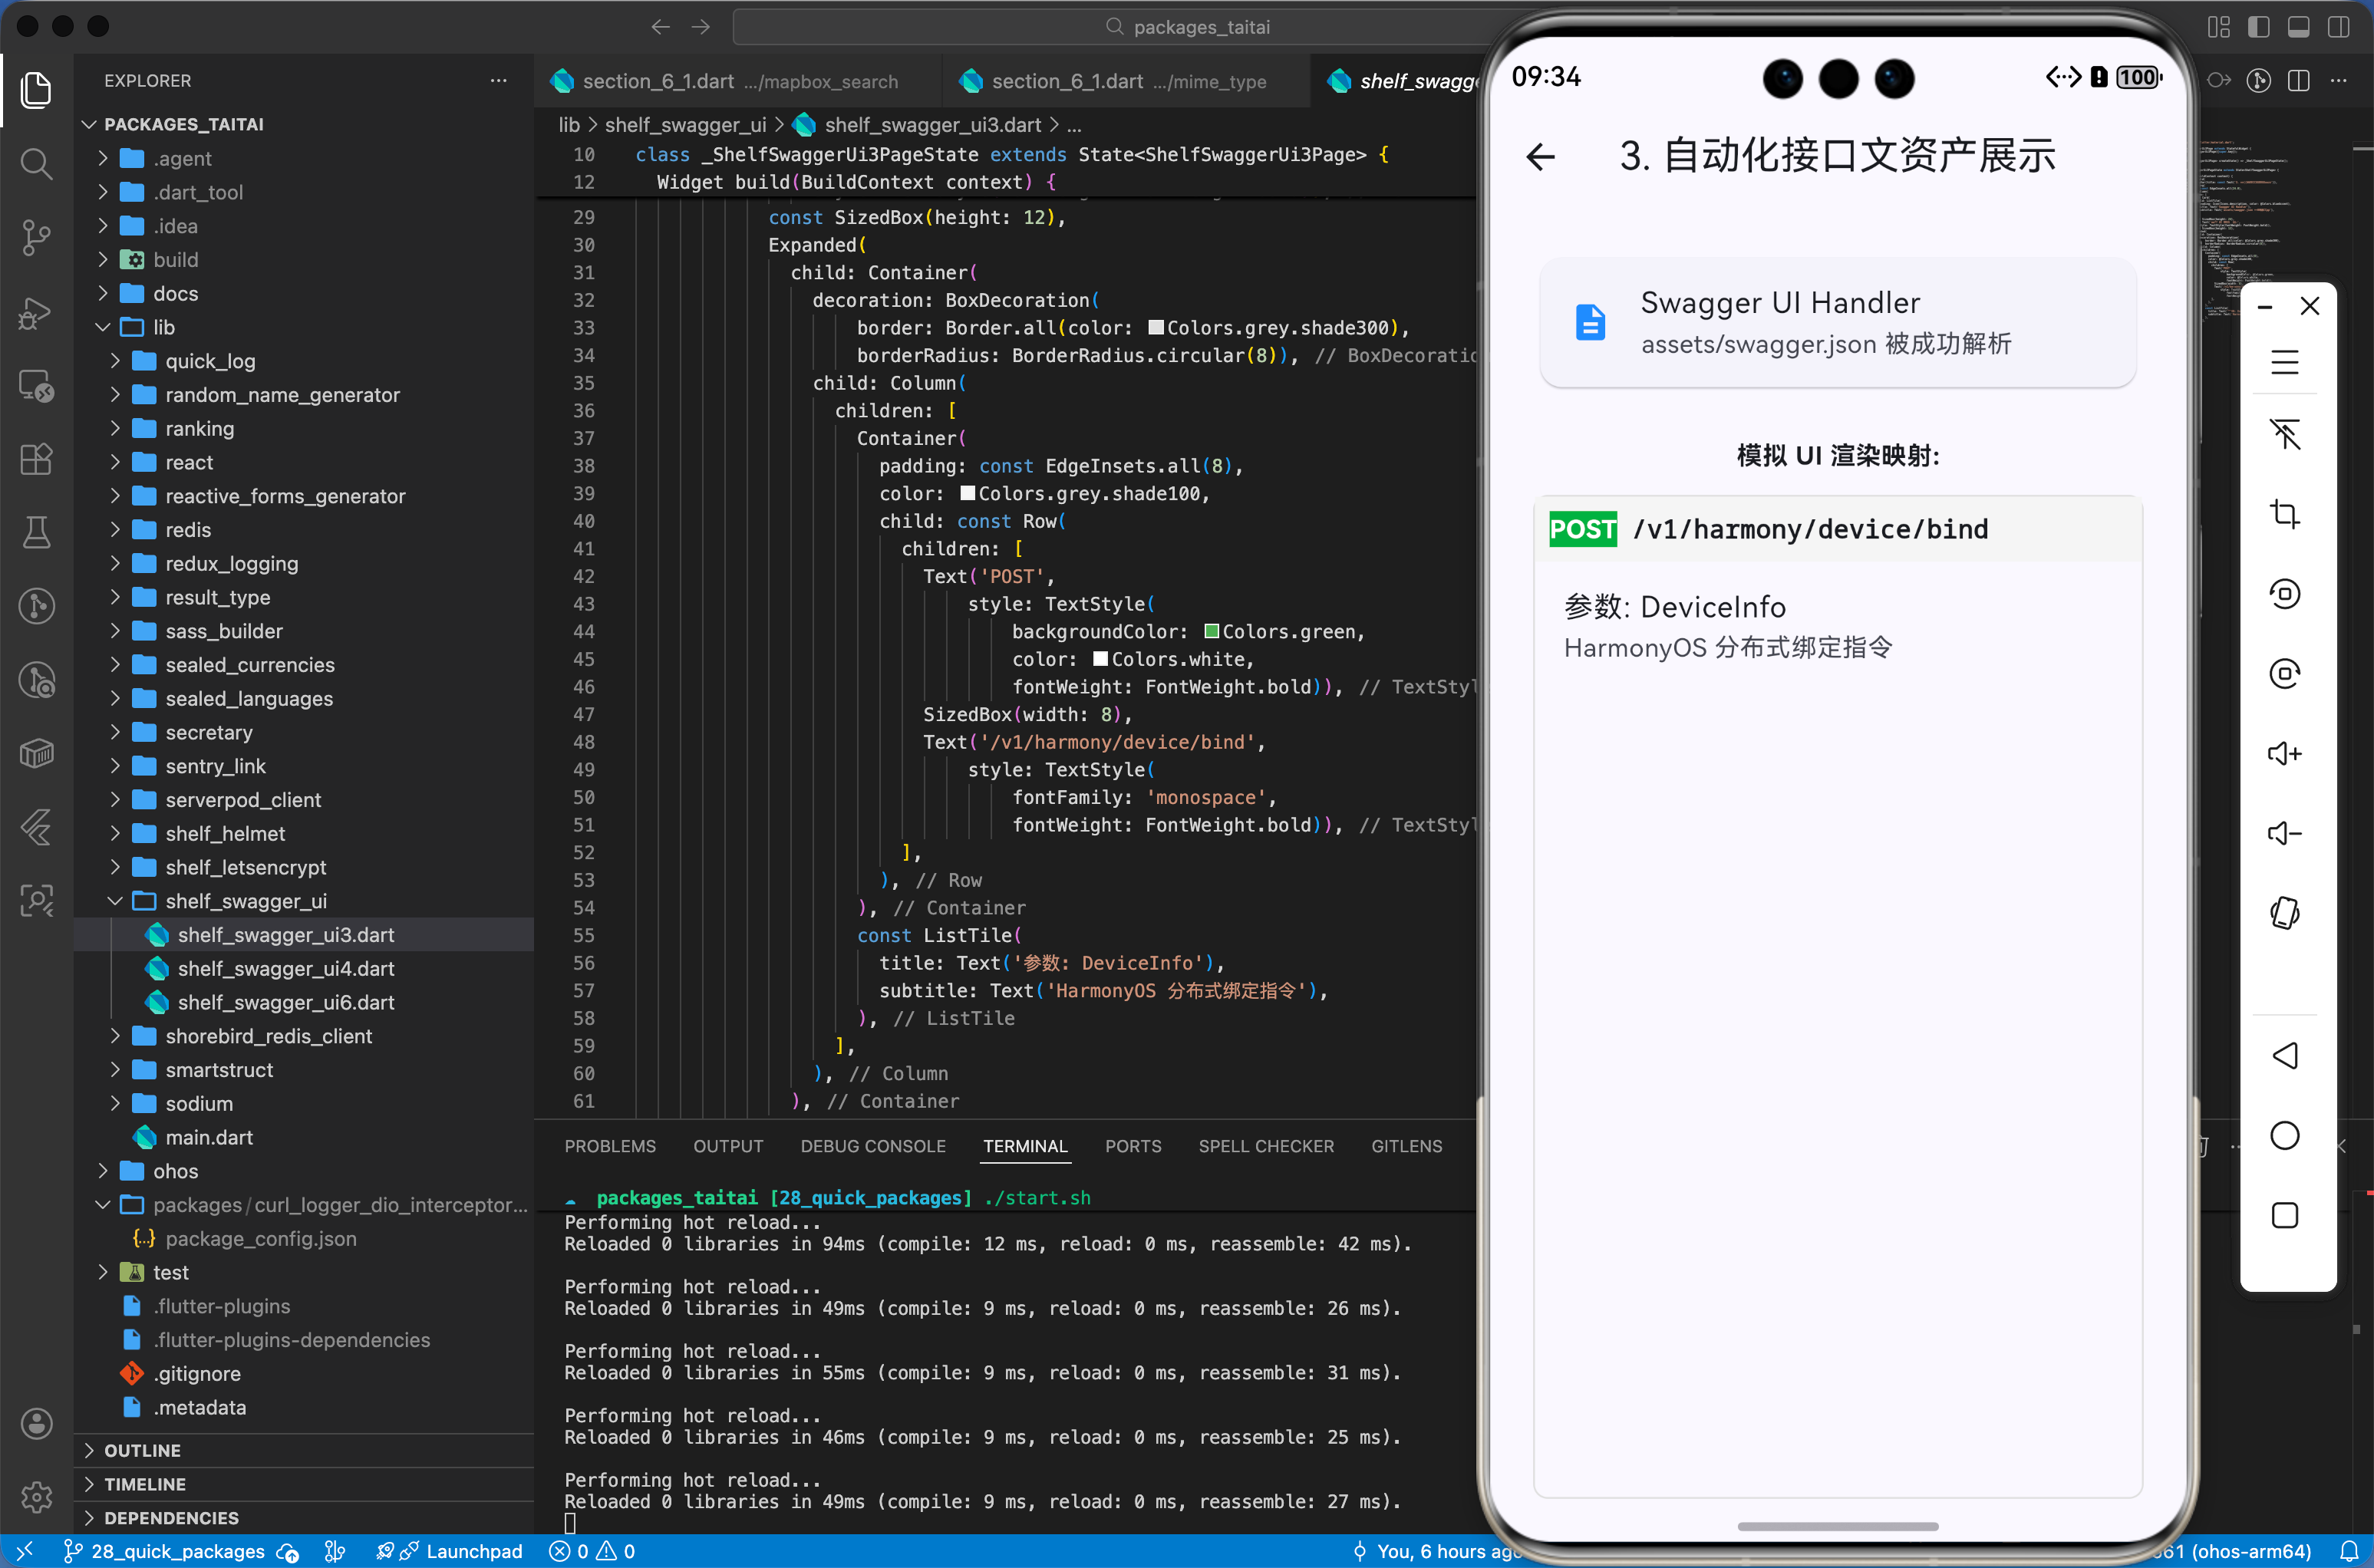This screenshot has width=2374, height=1568.
Task: Click Launchpad in the status bar
Action: (x=473, y=1551)
